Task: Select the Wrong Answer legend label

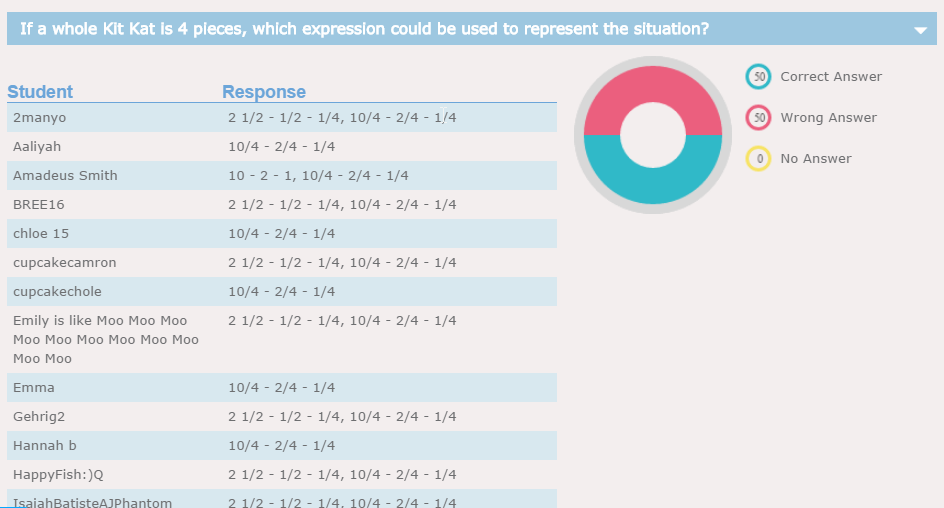Action: (x=828, y=118)
